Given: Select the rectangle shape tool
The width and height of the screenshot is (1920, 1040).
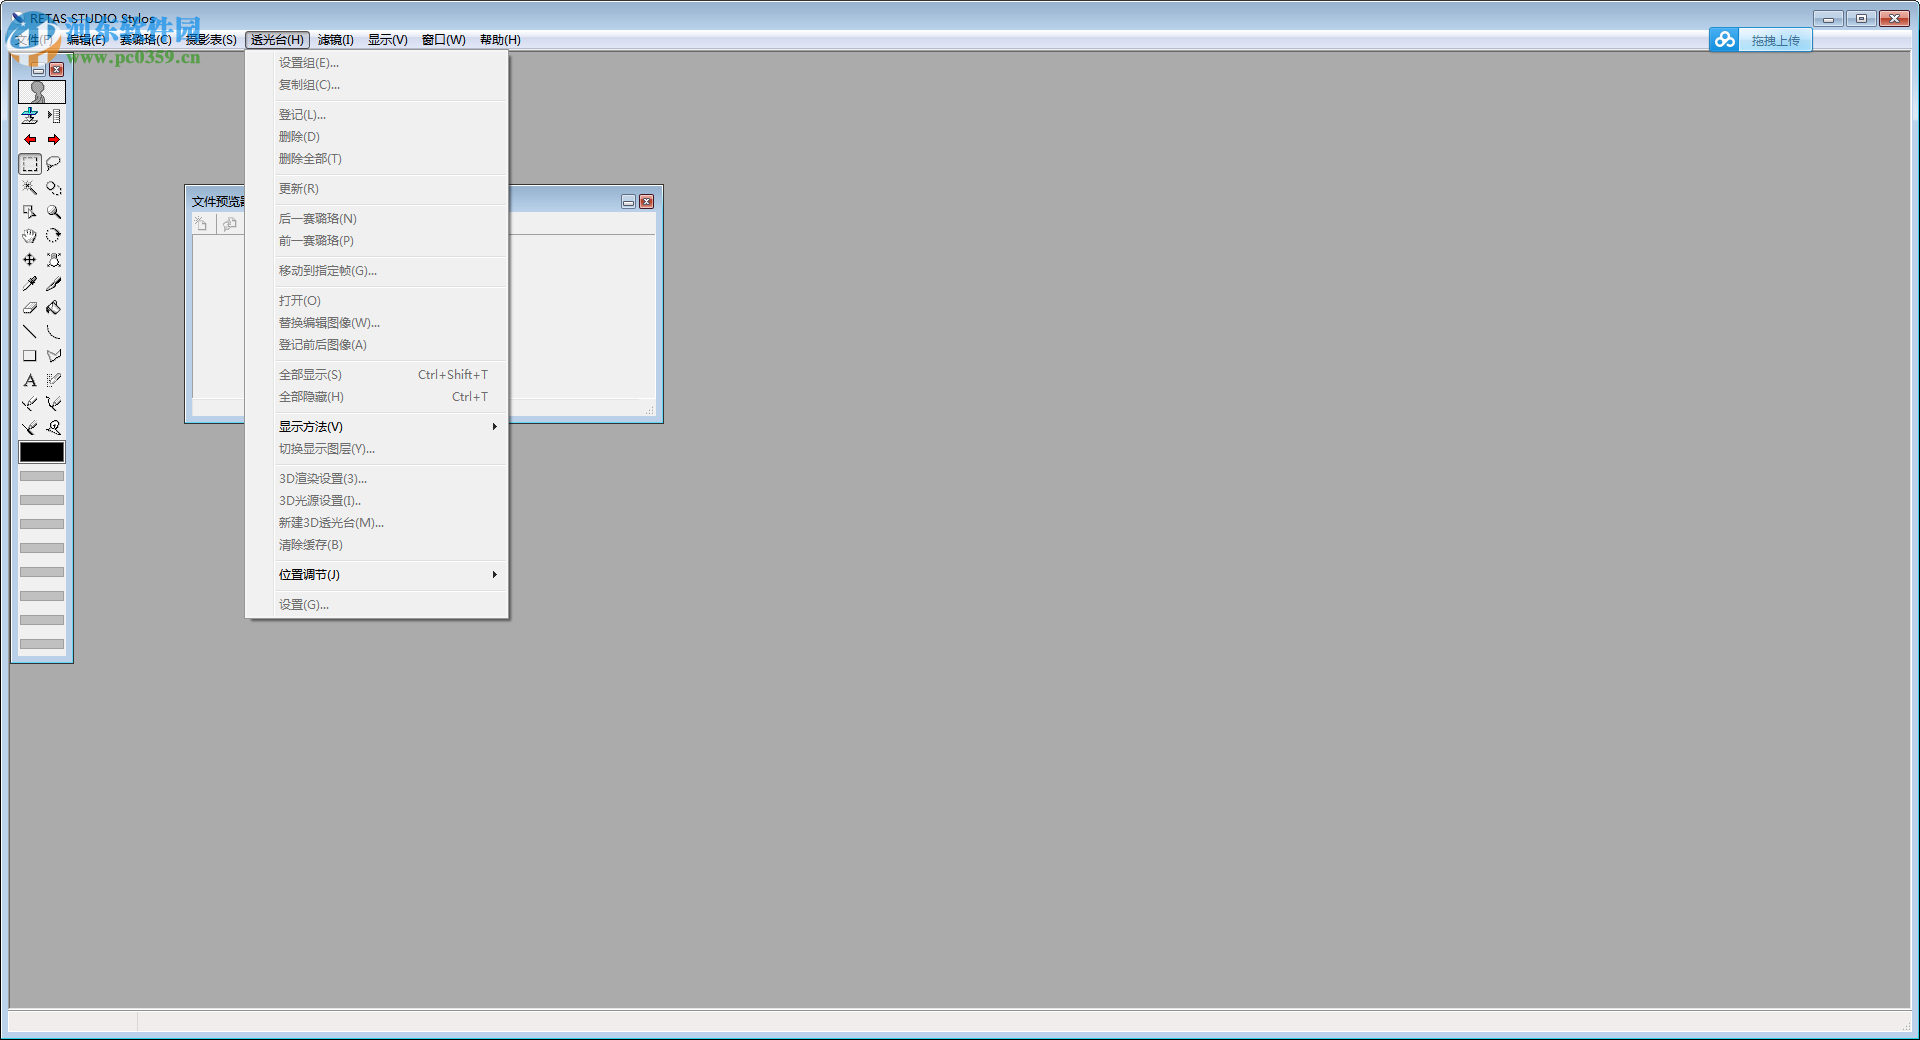Looking at the screenshot, I should tap(30, 356).
